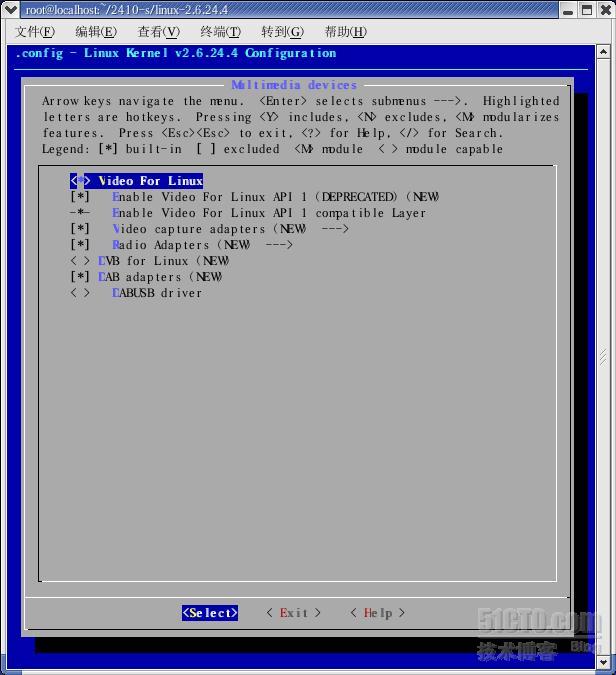This screenshot has width=616, height=675.
Task: Toggle Video For Linux tristate selector
Action: click(x=80, y=181)
